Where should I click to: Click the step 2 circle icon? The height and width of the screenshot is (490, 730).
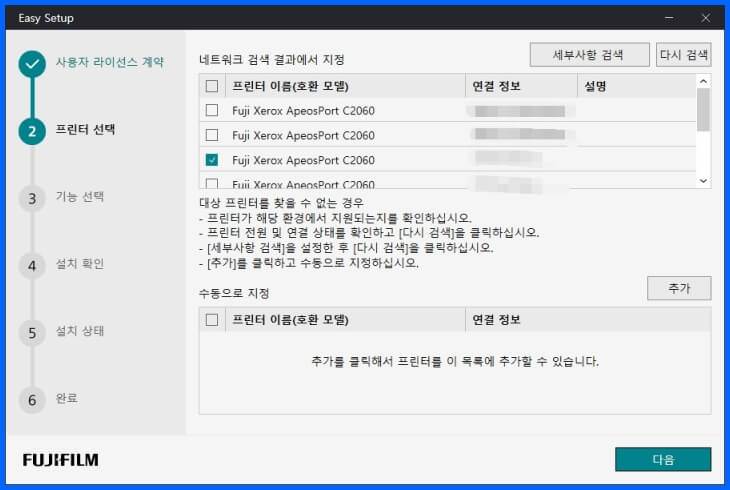tap(32, 131)
